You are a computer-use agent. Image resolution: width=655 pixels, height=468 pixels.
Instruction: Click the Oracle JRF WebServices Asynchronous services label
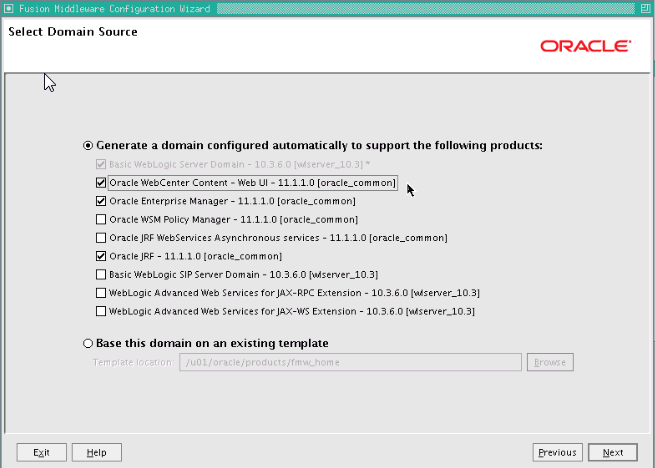point(278,238)
